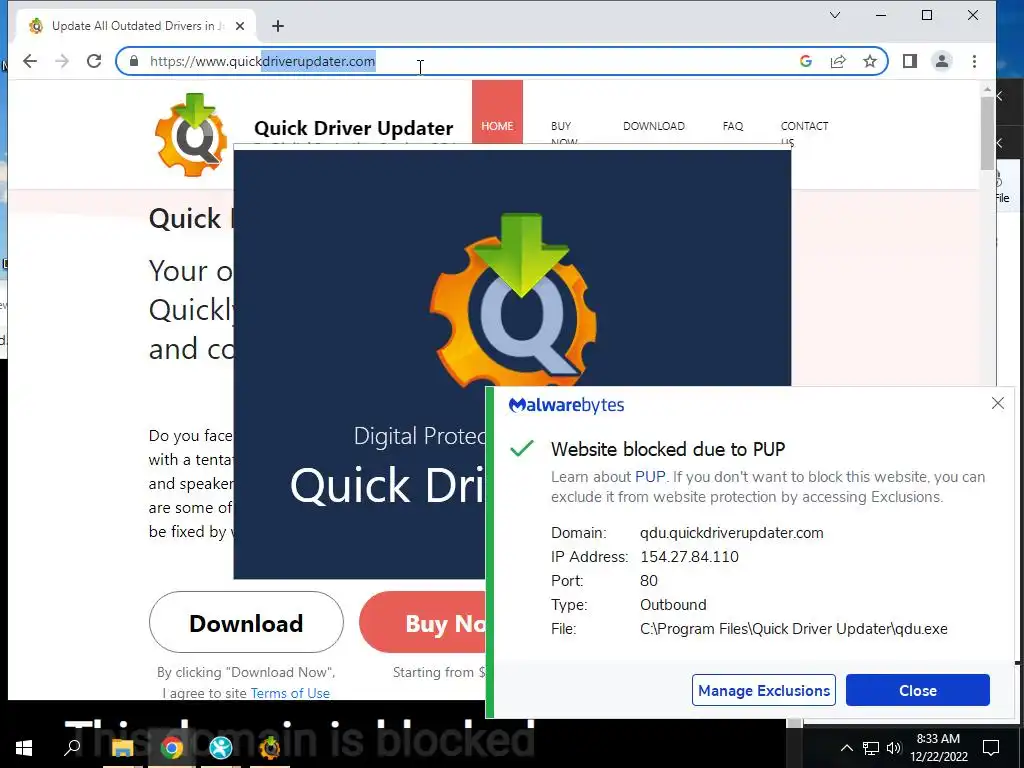This screenshot has width=1024, height=768.
Task: Open the DOWNLOAD nav item
Action: 654,126
